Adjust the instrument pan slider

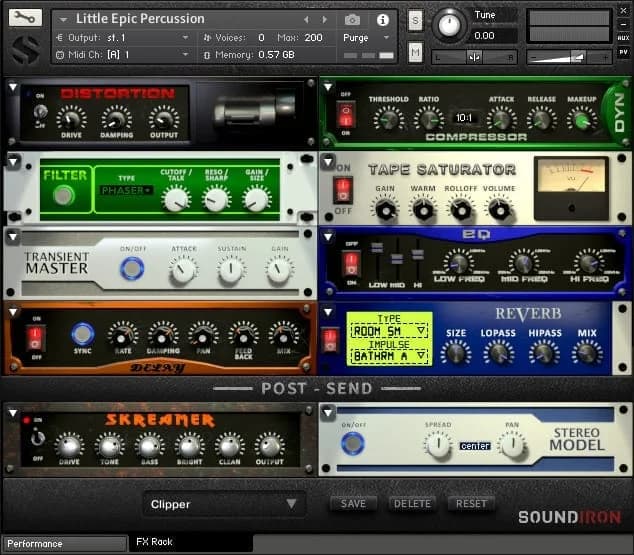click(x=475, y=57)
